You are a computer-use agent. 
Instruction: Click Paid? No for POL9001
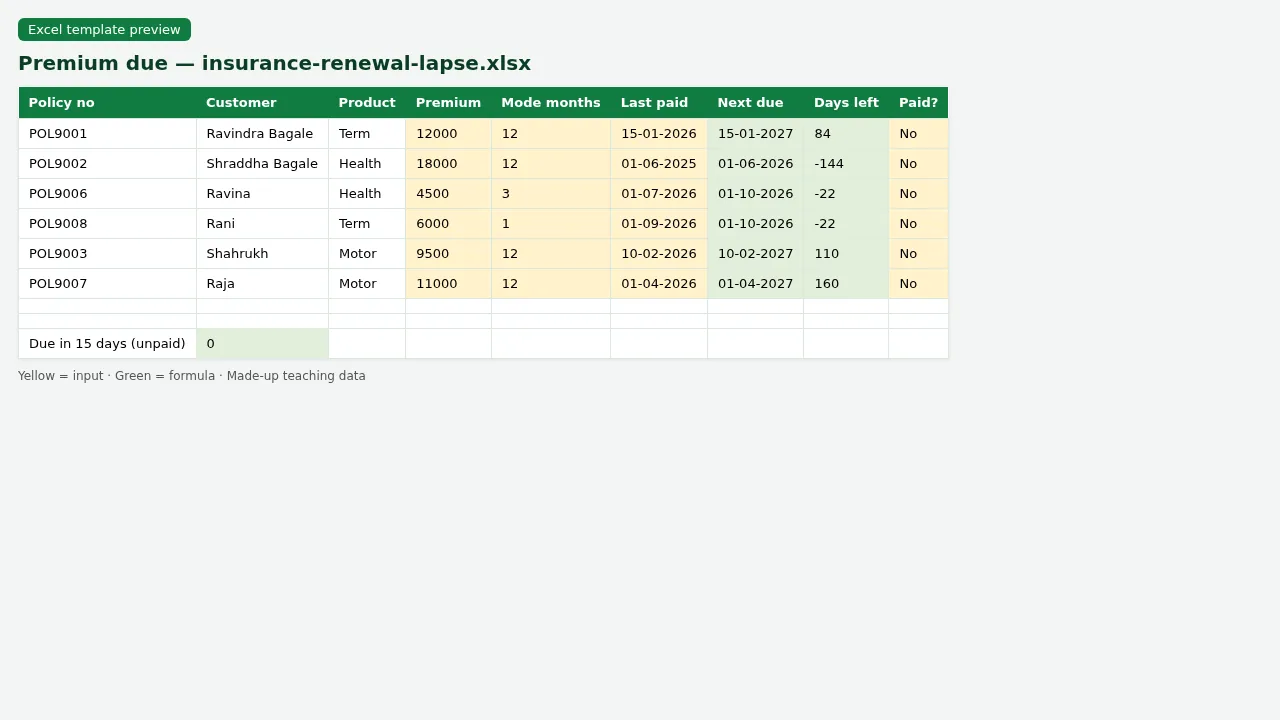click(918, 134)
